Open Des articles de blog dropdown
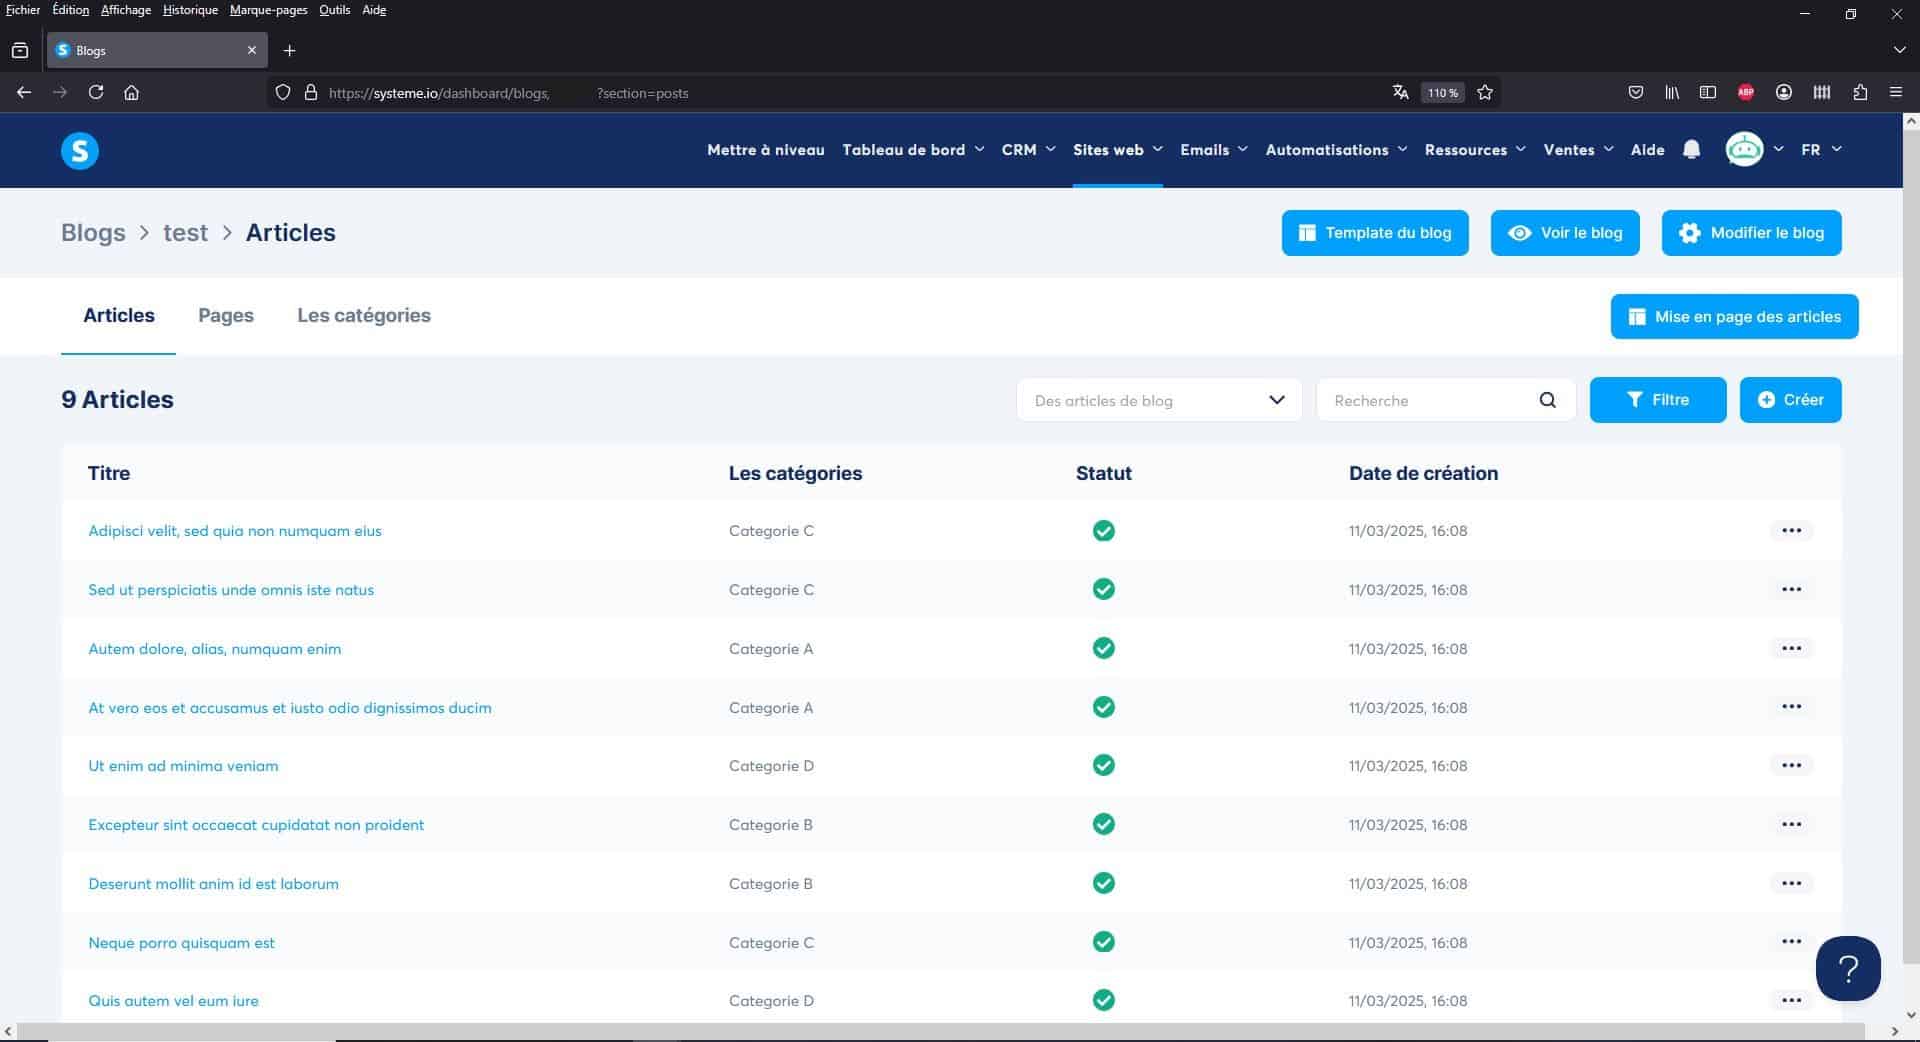1920x1042 pixels. coord(1159,400)
